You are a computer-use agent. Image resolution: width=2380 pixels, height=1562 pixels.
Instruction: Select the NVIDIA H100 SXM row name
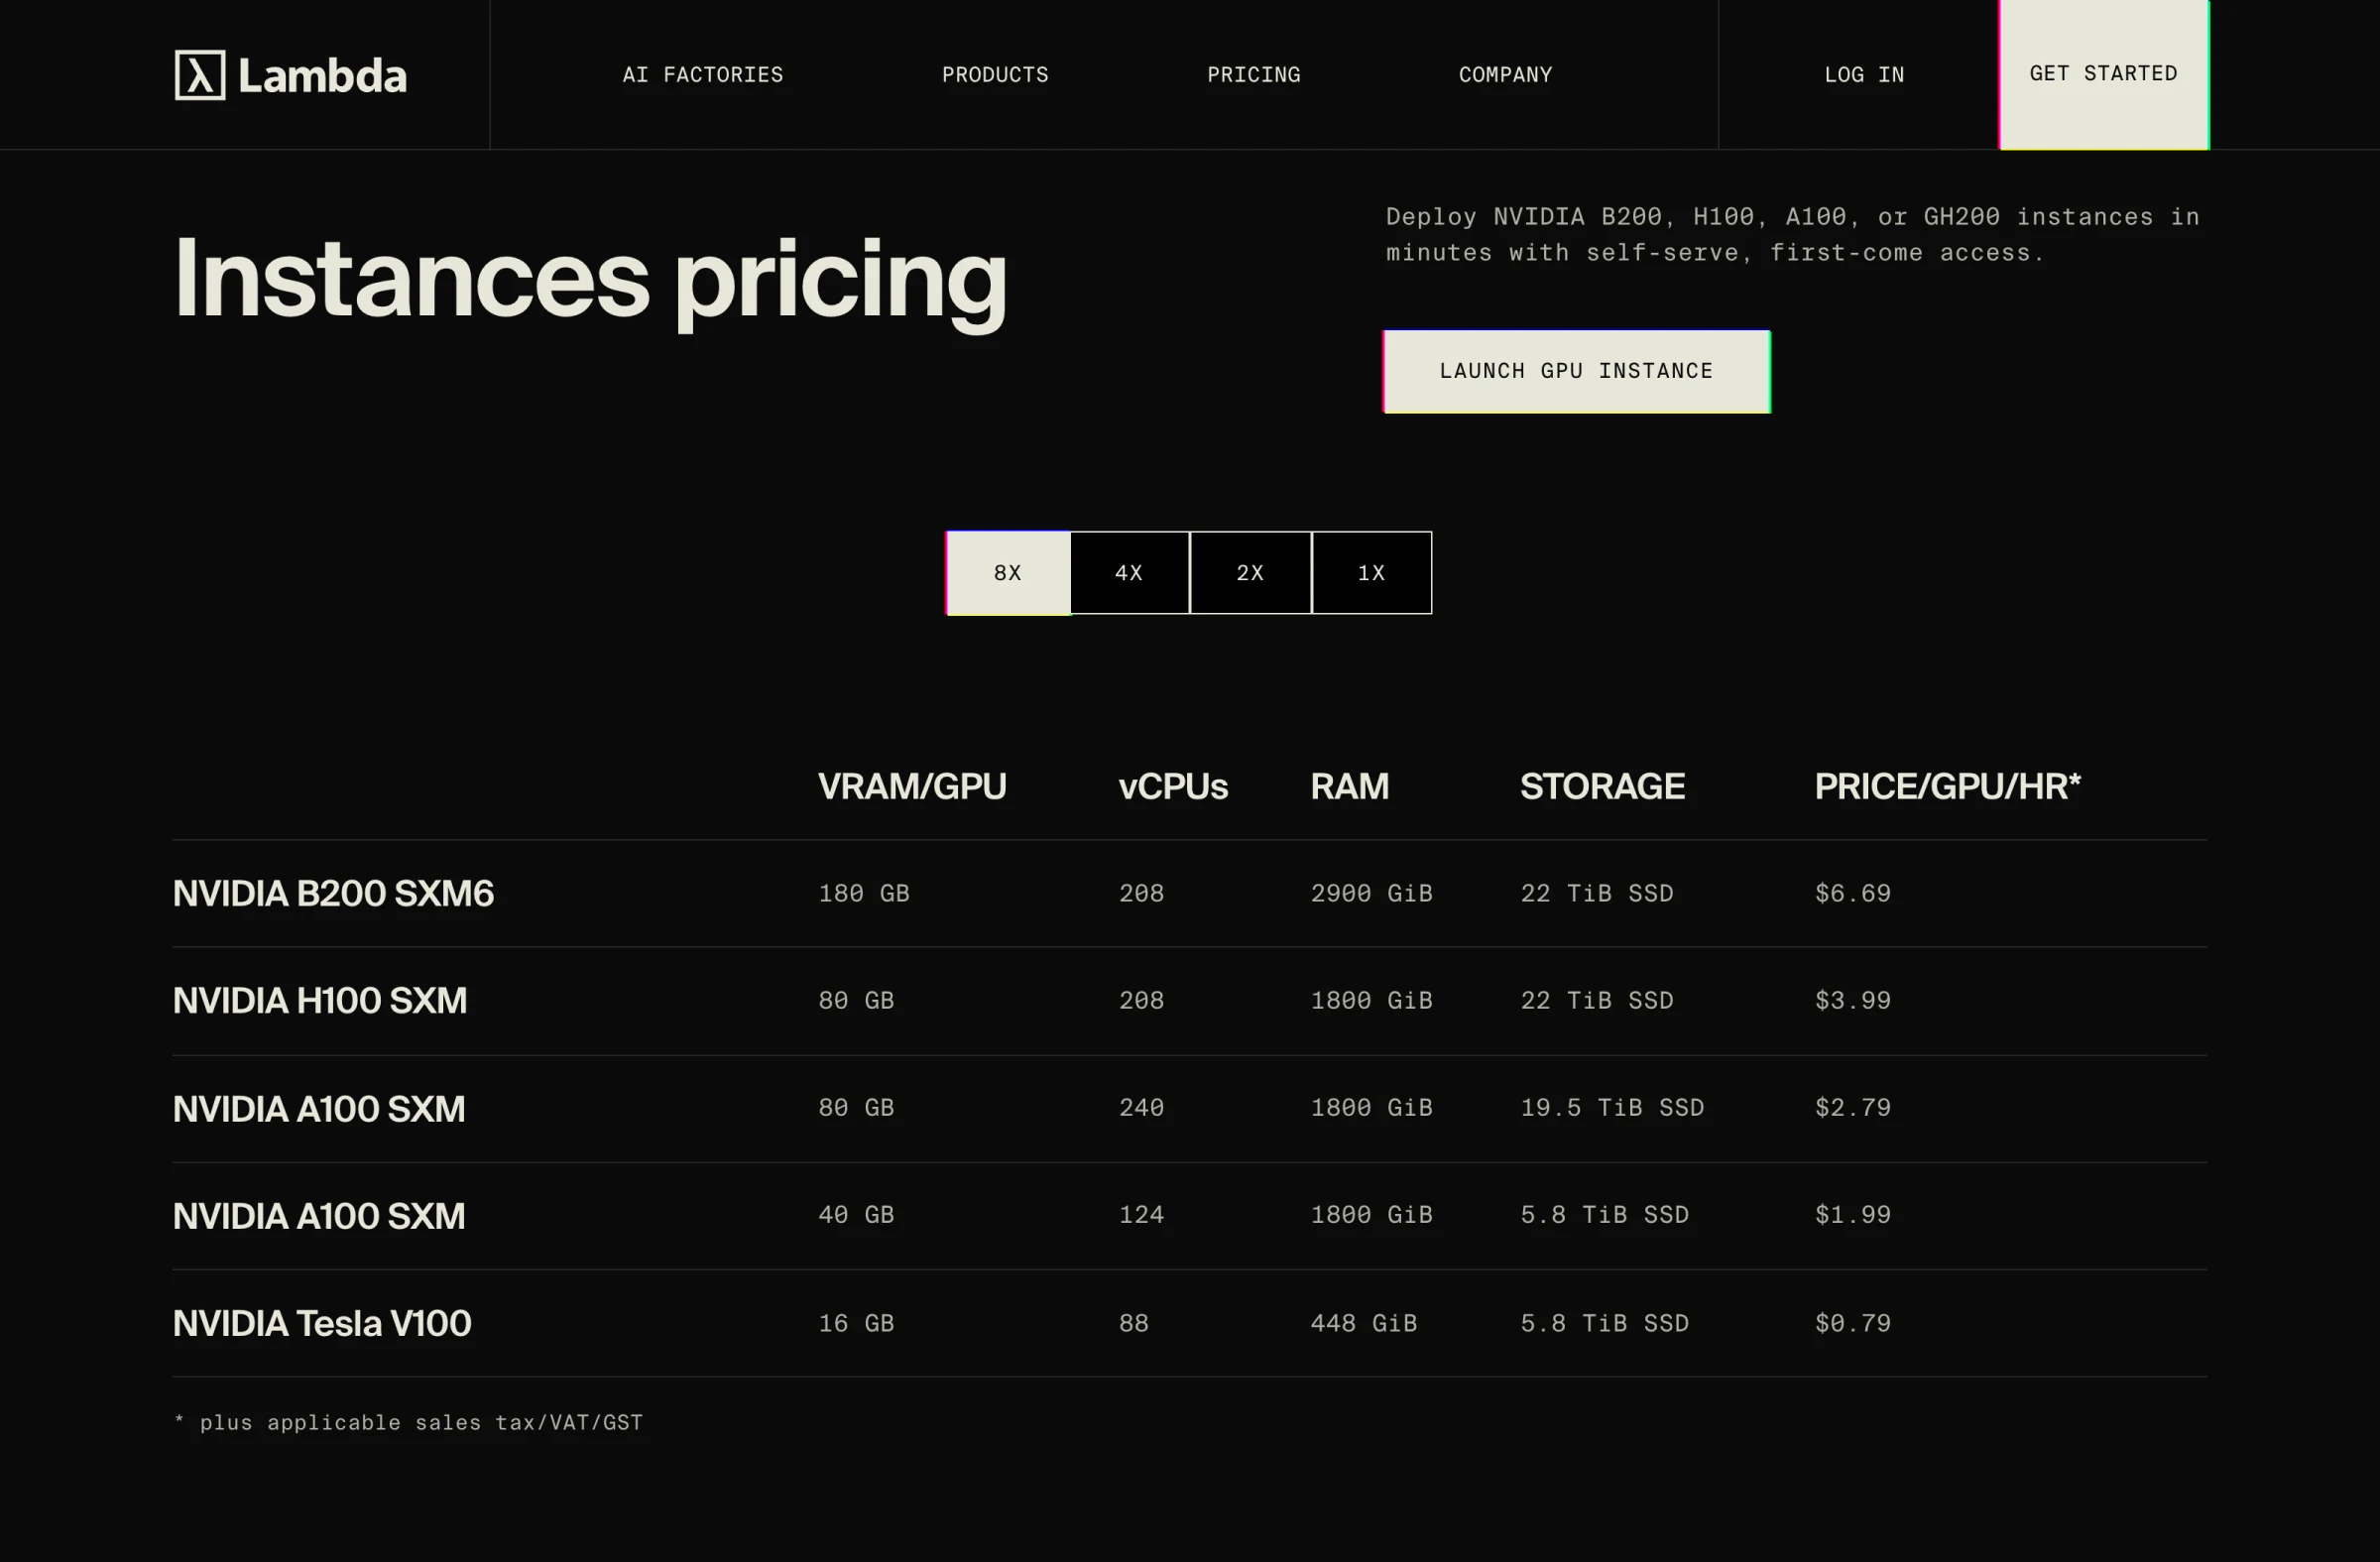tap(320, 1001)
